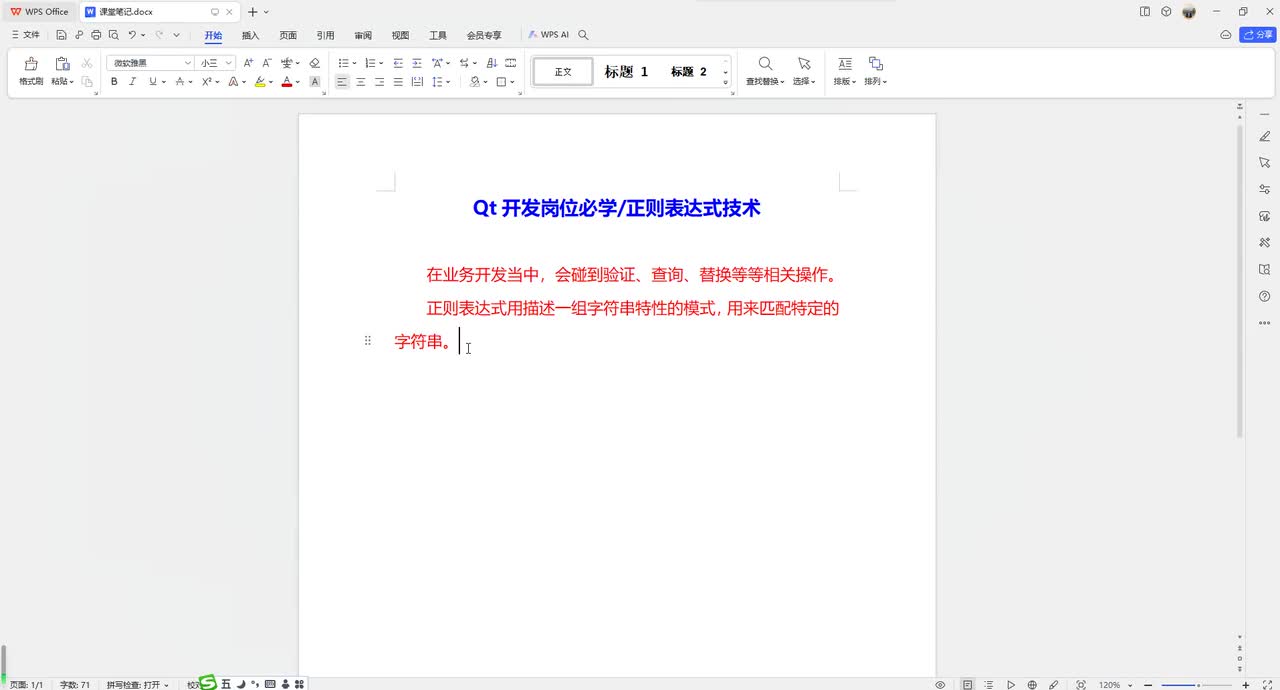Click the paragraph handle beside 字符串

point(368,341)
